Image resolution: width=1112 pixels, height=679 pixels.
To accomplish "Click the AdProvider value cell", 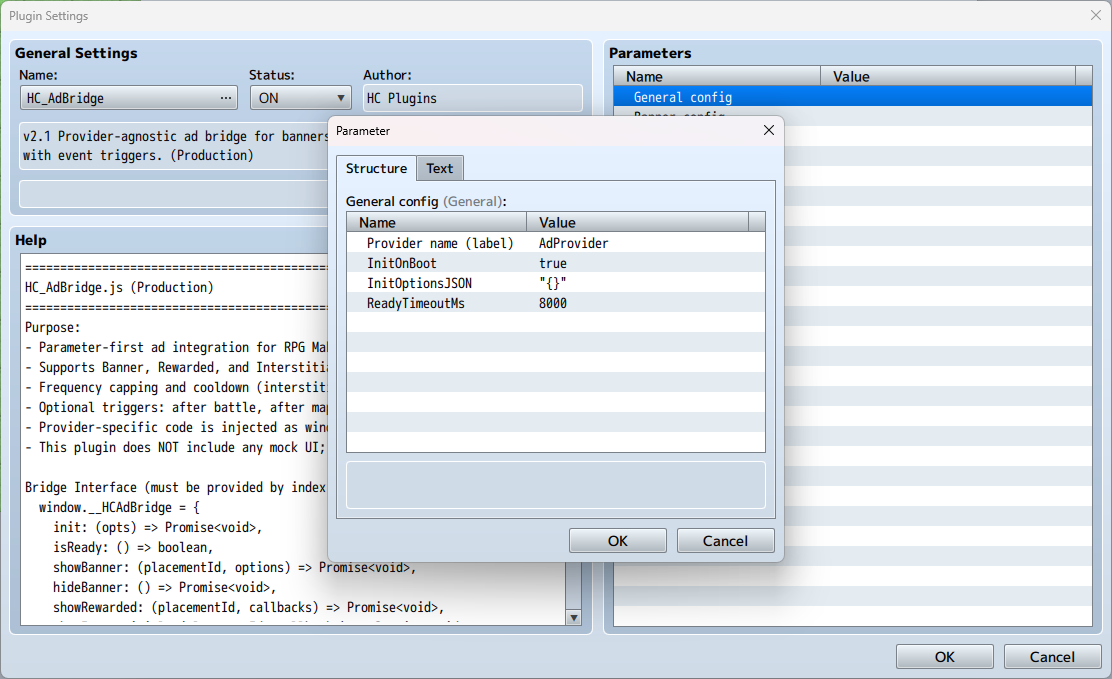I will click(x=573, y=243).
